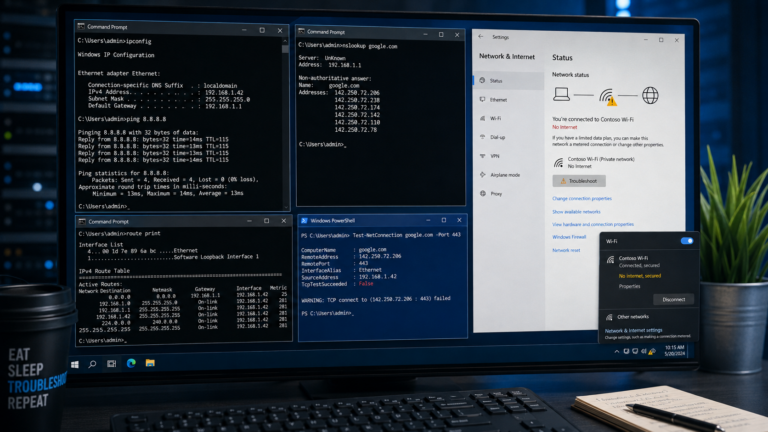Click address 142.250.72.238 in nslookup output
768x432 pixels.
point(357,100)
